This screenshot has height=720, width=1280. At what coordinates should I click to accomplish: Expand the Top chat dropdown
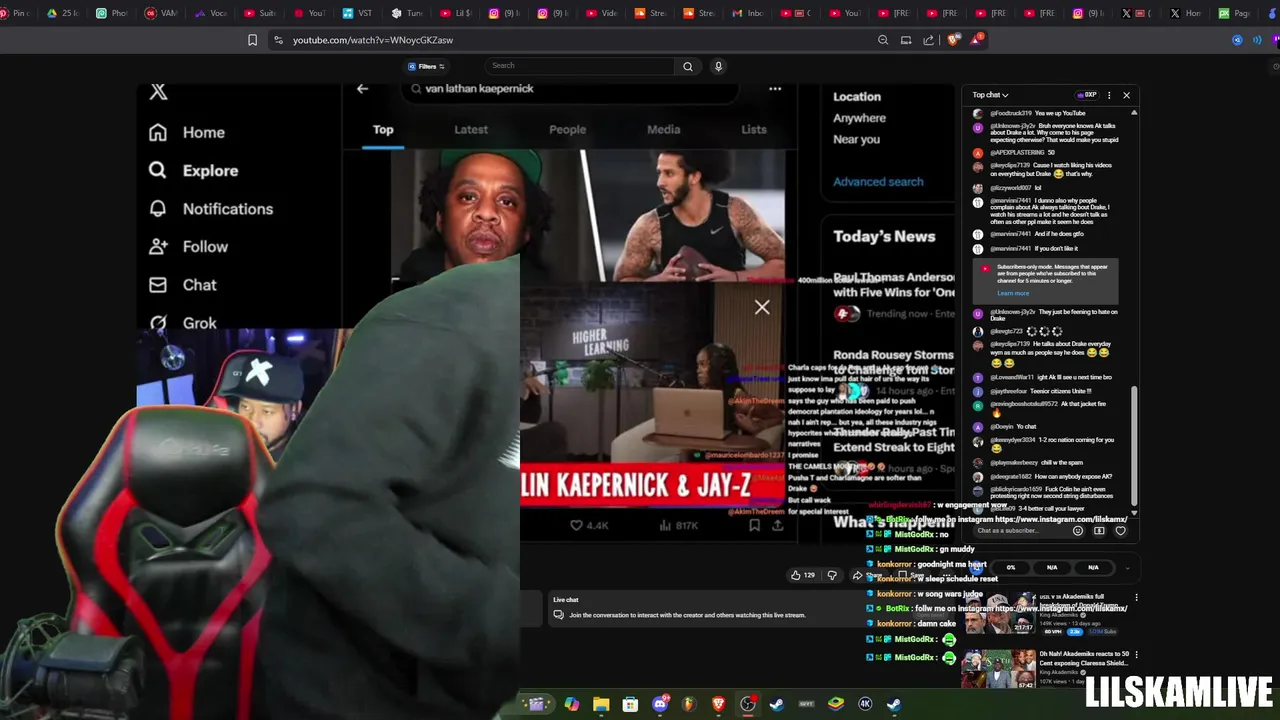click(x=991, y=95)
